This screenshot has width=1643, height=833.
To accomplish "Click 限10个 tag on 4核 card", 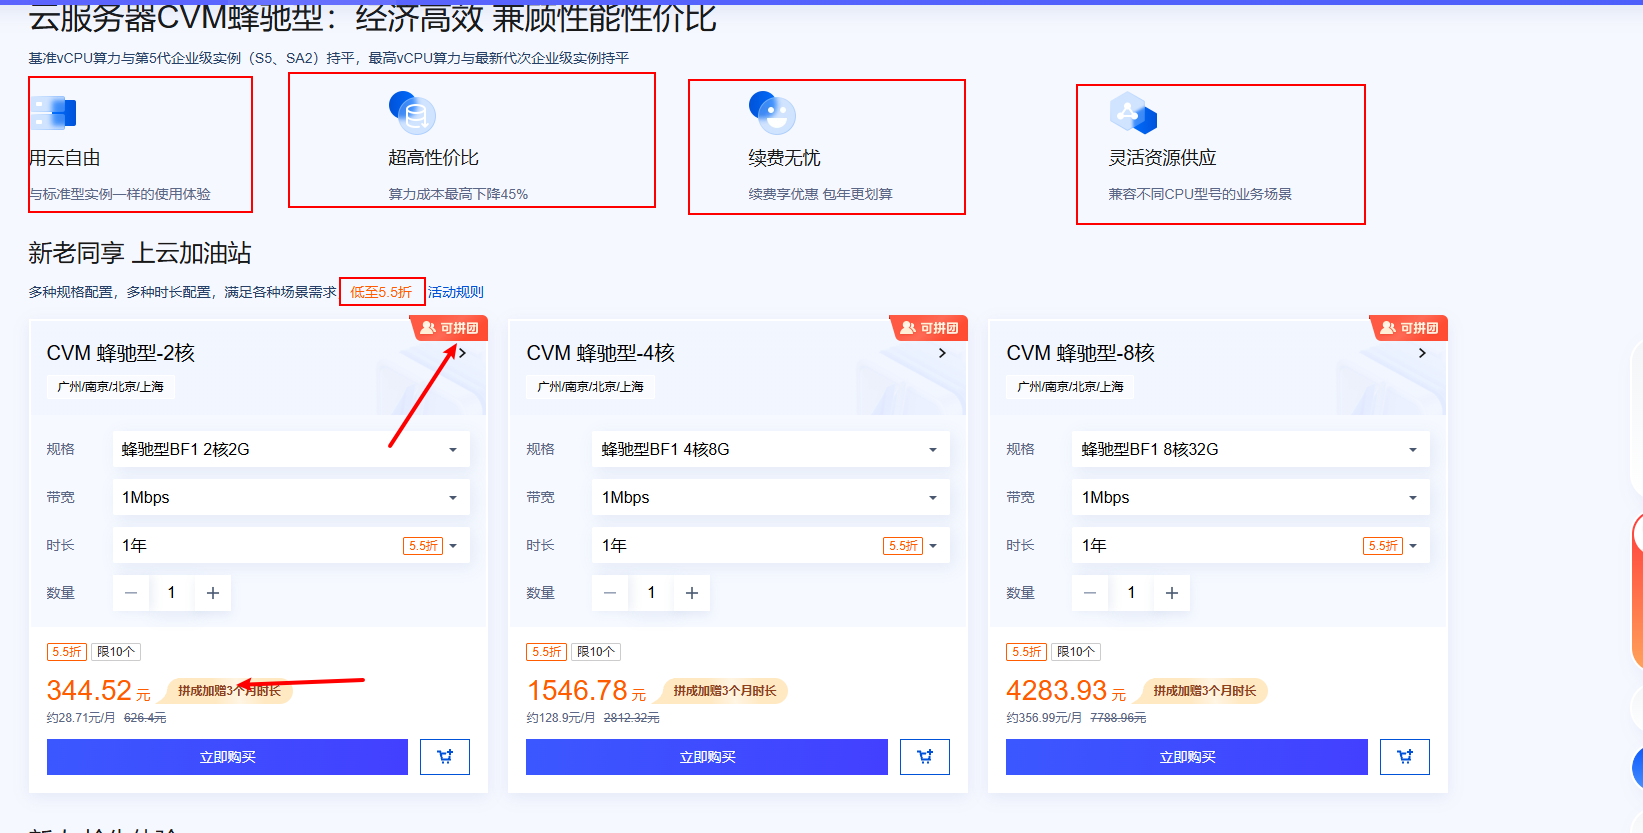I will click(596, 652).
